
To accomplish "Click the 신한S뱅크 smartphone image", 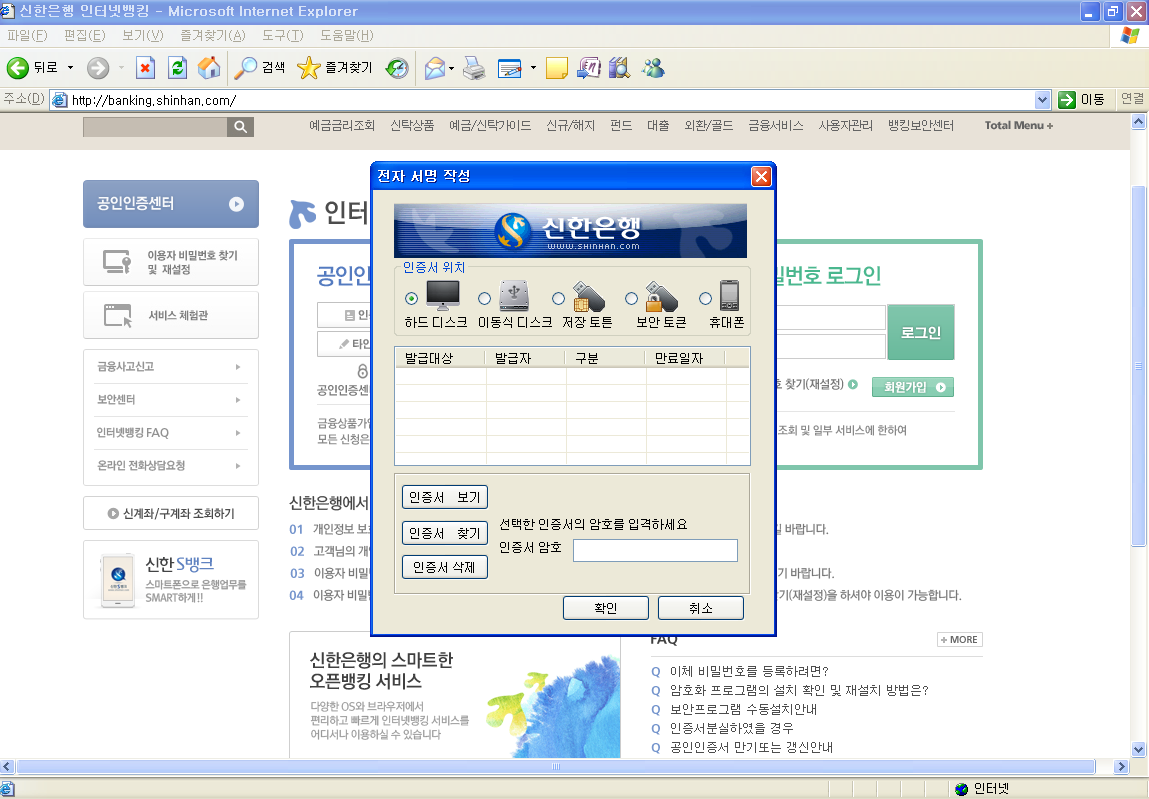I will [x=118, y=579].
